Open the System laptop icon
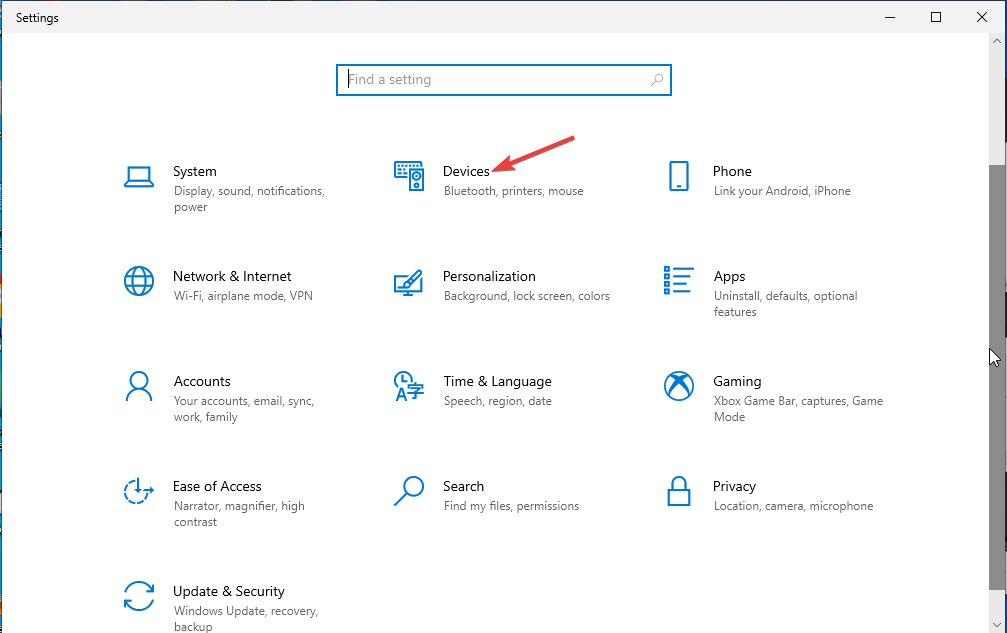The width and height of the screenshot is (1007, 633). tap(139, 177)
